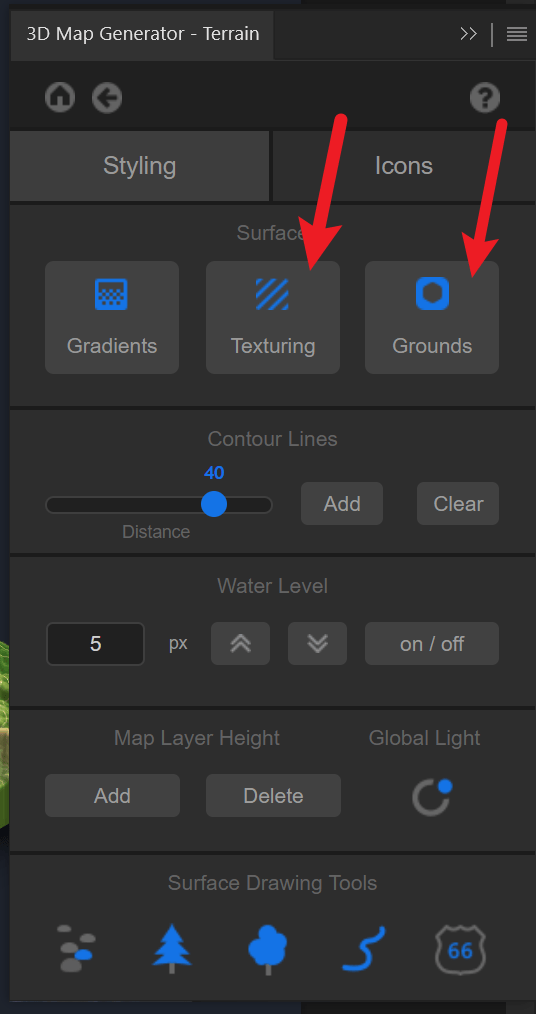This screenshot has width=536, height=1014.
Task: Open the Grounds surface option
Action: [432, 318]
